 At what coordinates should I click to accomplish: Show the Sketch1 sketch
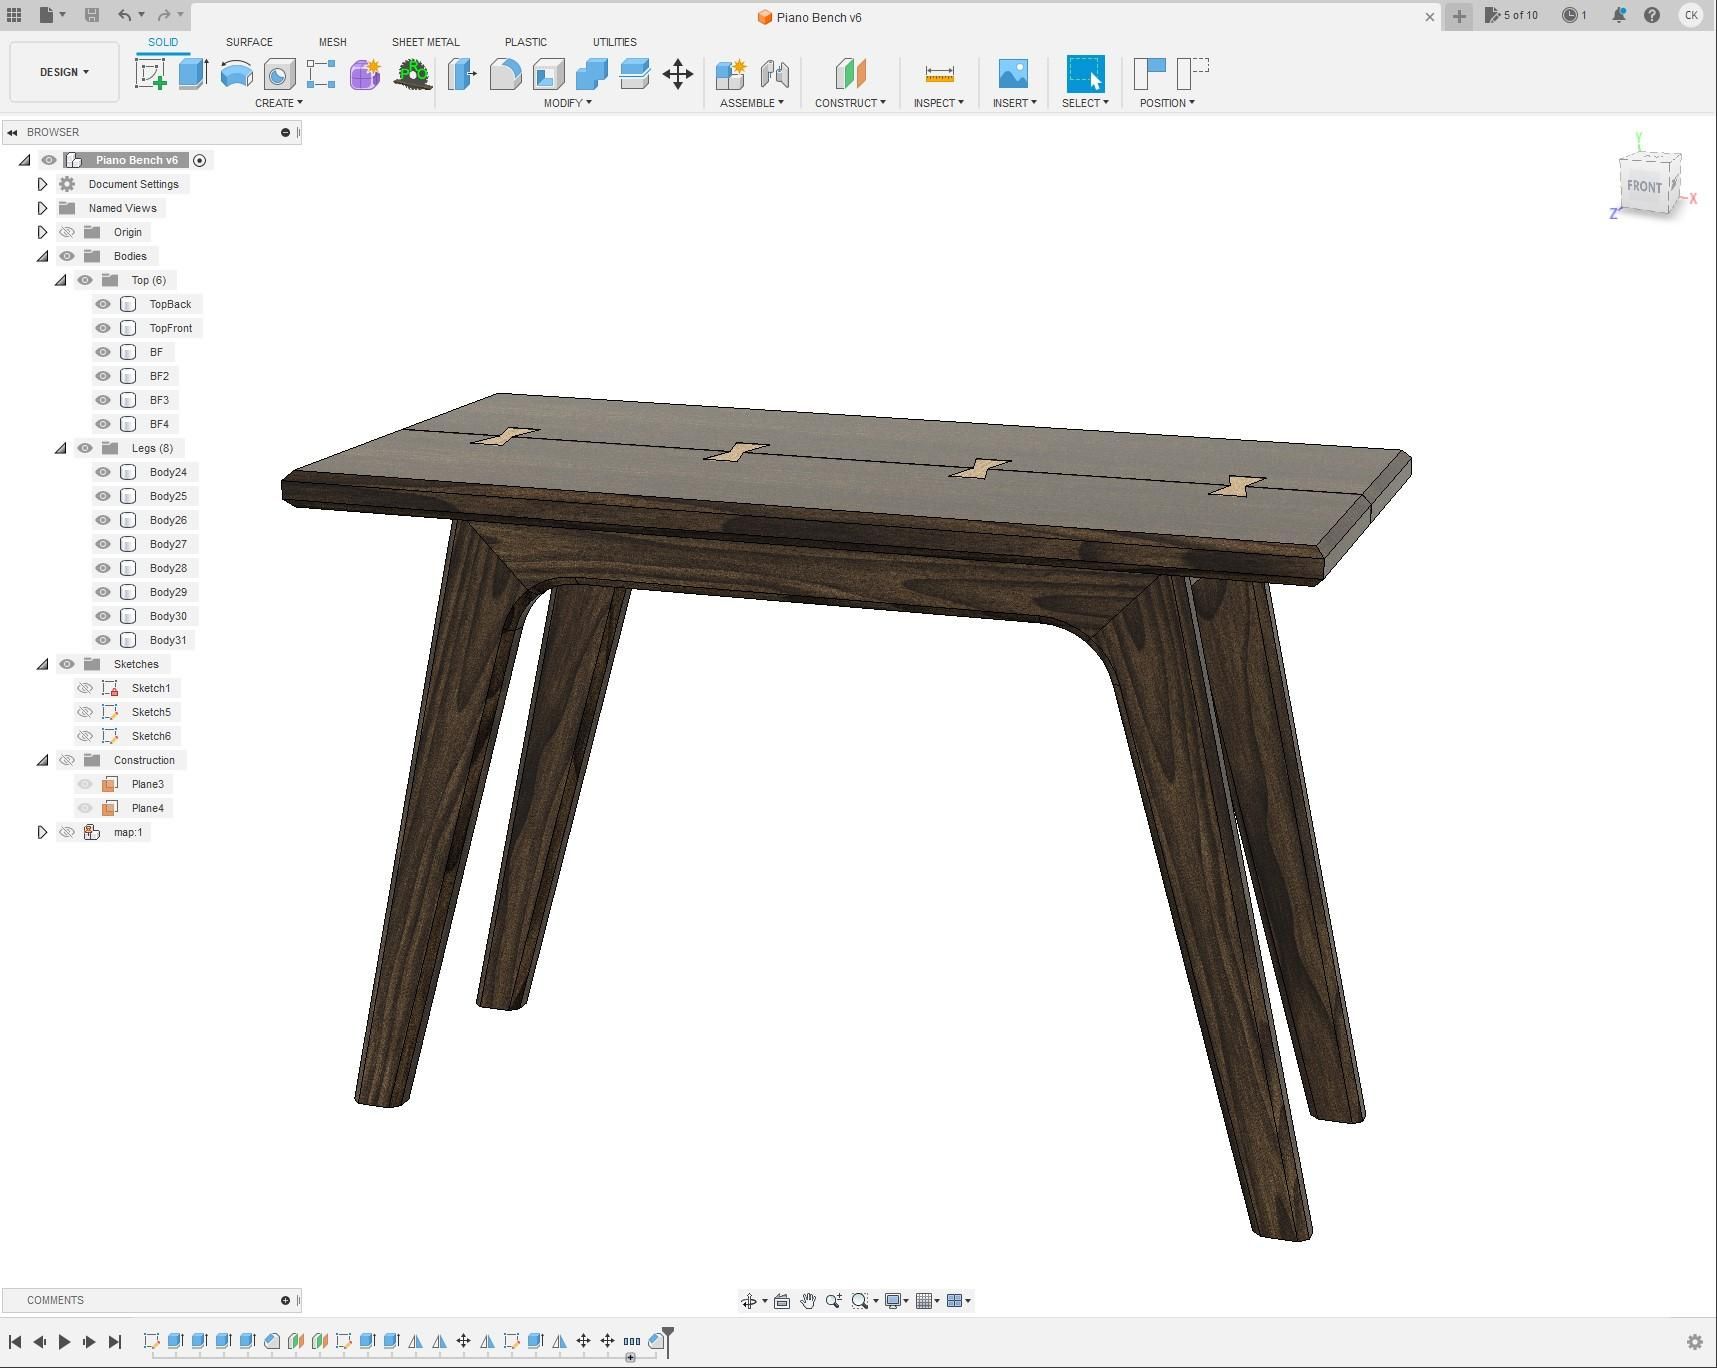tap(85, 688)
